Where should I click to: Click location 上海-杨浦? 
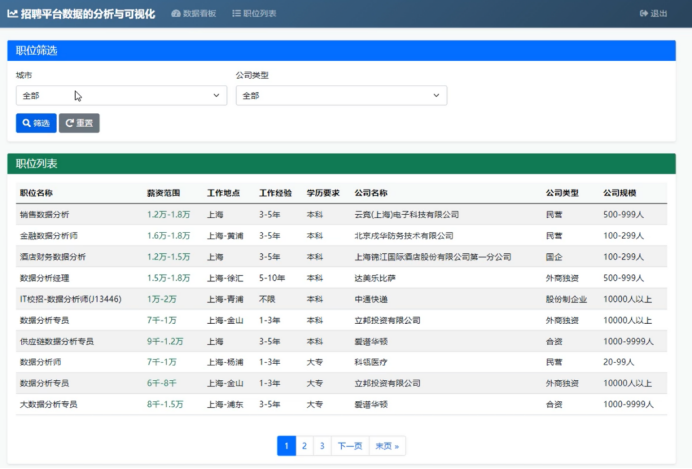coord(225,362)
